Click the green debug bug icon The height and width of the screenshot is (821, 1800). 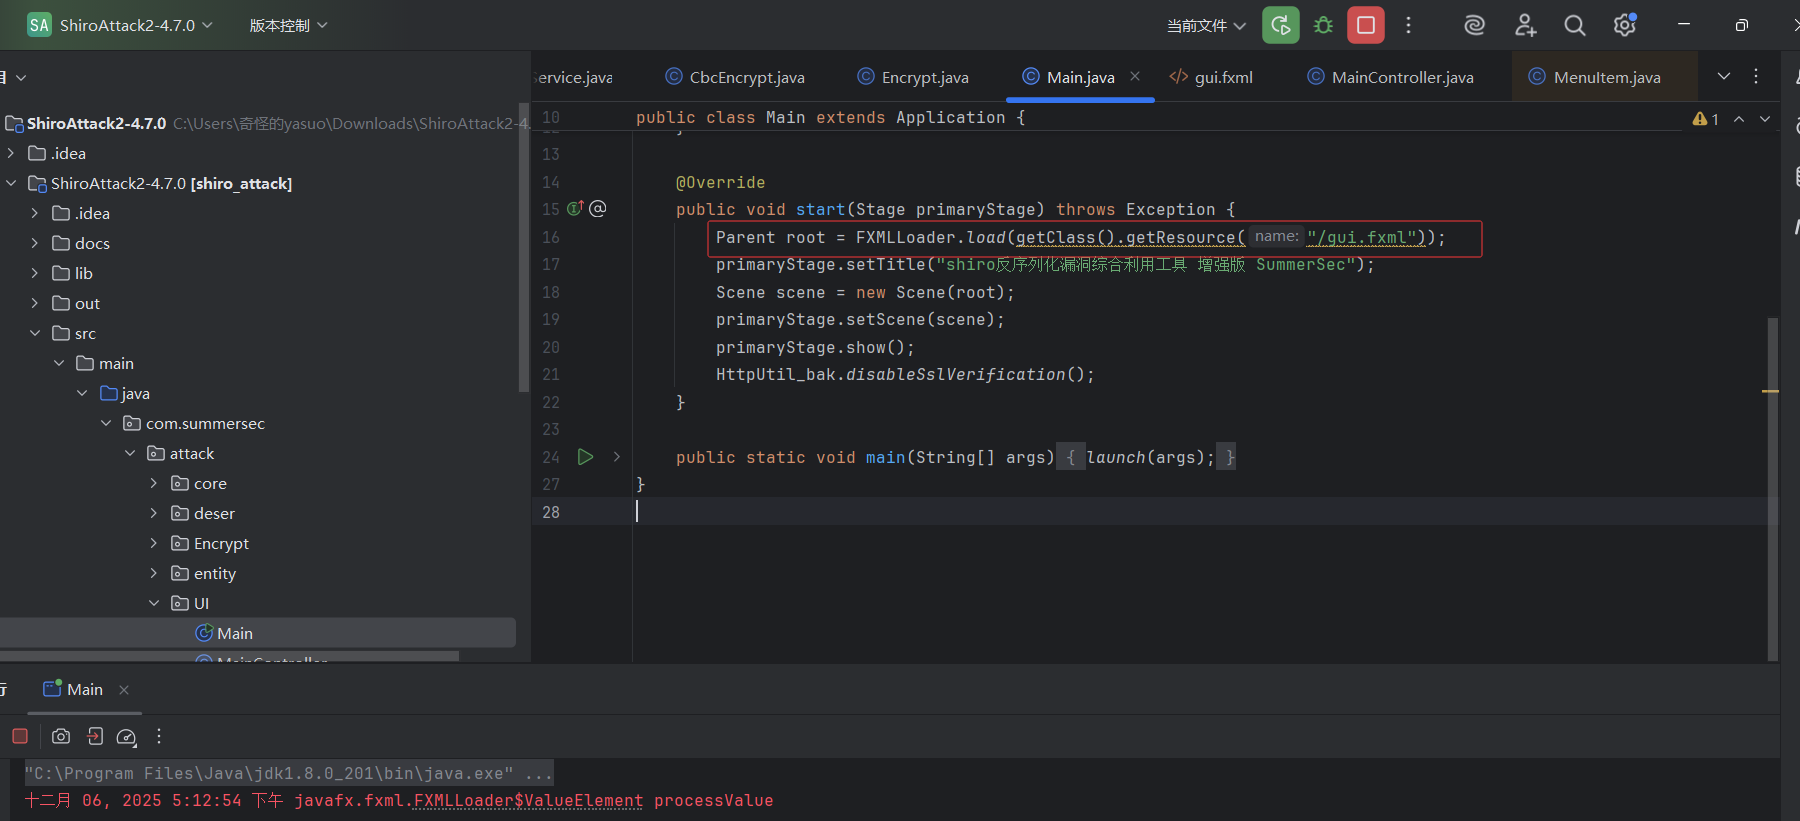(x=1323, y=25)
